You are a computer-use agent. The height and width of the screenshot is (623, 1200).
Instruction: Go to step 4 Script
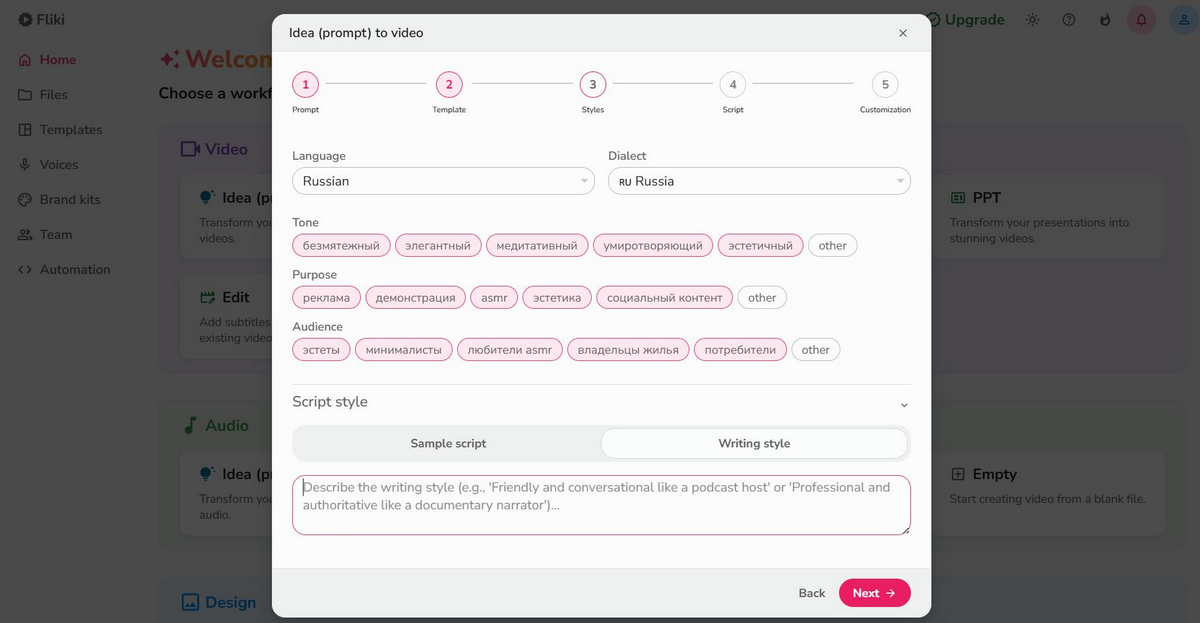tap(733, 85)
